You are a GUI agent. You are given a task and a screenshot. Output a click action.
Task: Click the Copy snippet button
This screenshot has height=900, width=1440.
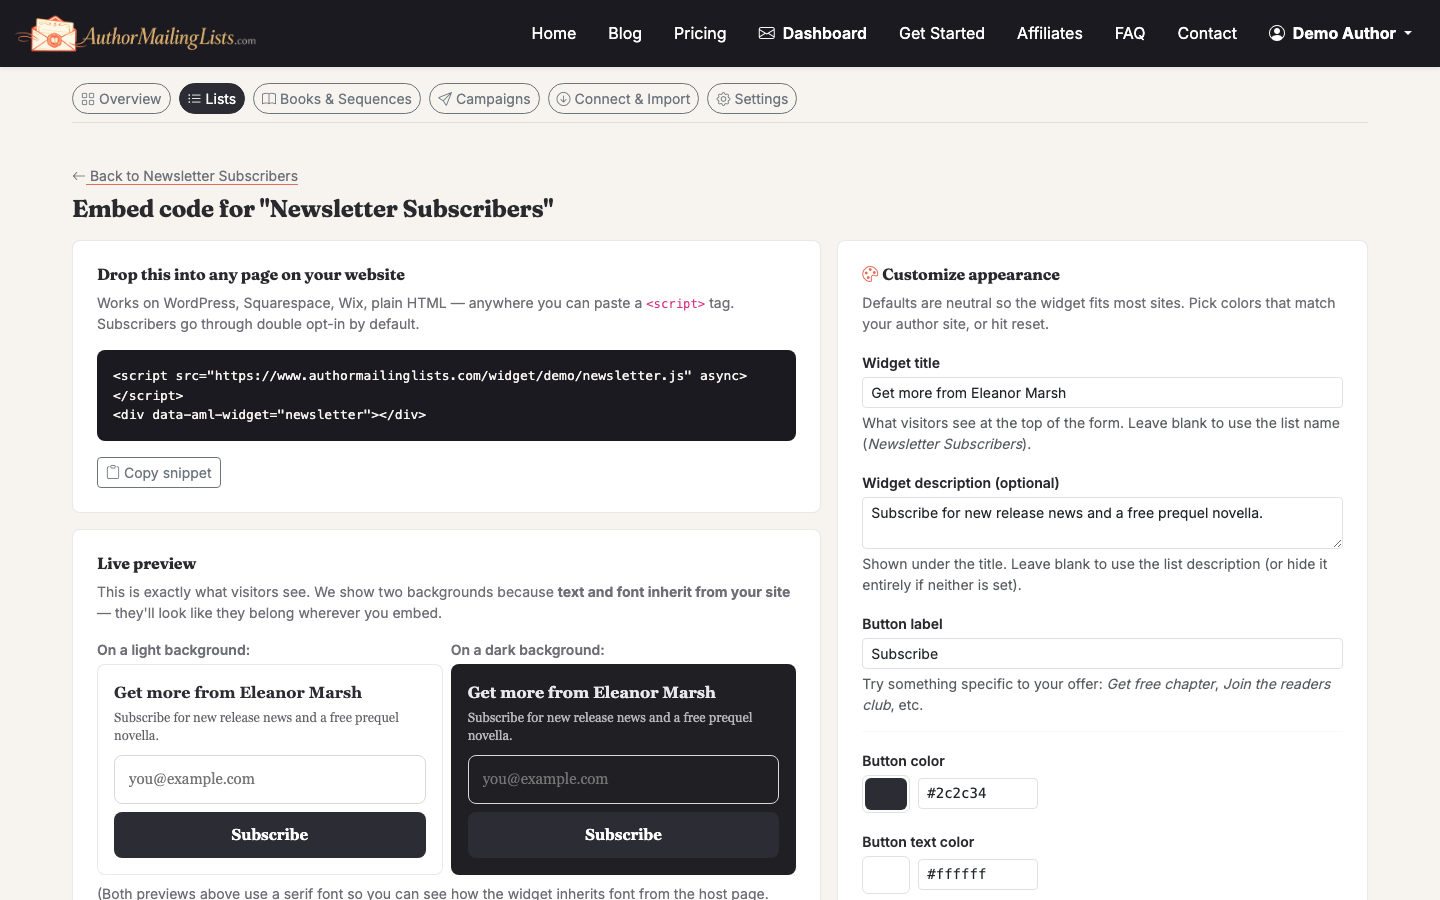click(159, 472)
